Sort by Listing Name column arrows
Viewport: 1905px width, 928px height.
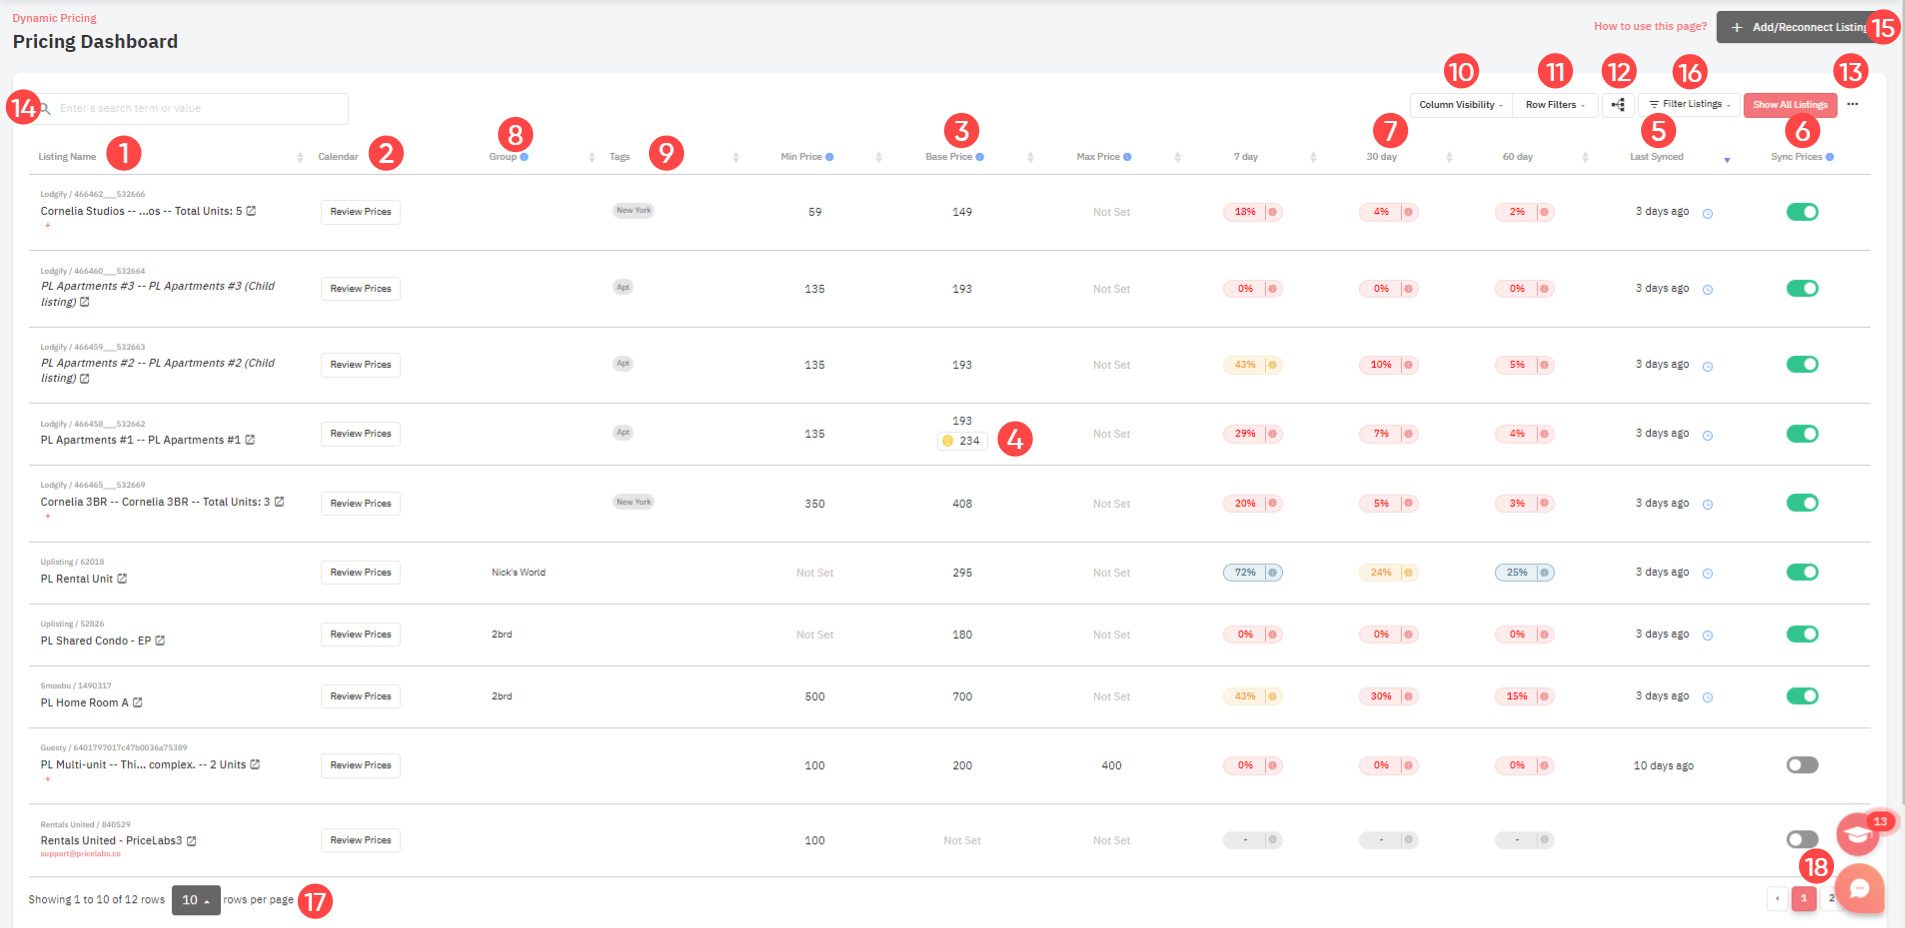click(300, 158)
